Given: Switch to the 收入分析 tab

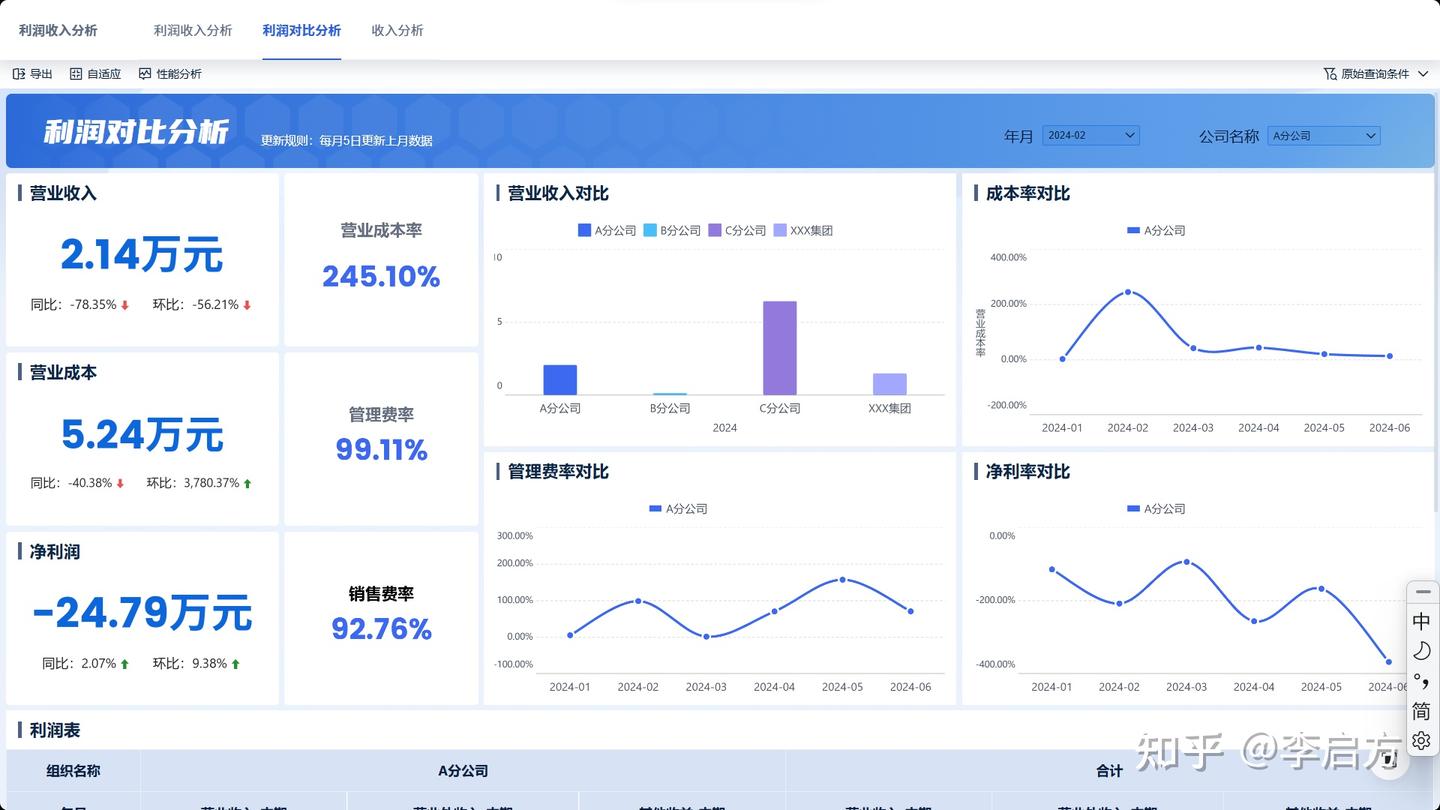Looking at the screenshot, I should (397, 30).
